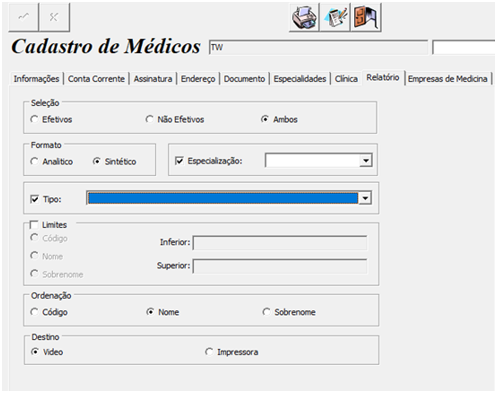This screenshot has width=496, height=393.
Task: Select Sintético format
Action: pos(114,162)
